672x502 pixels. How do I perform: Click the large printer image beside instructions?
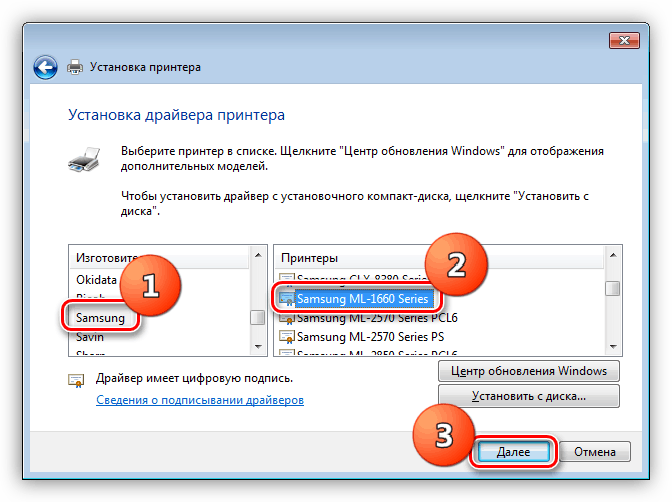click(84, 159)
